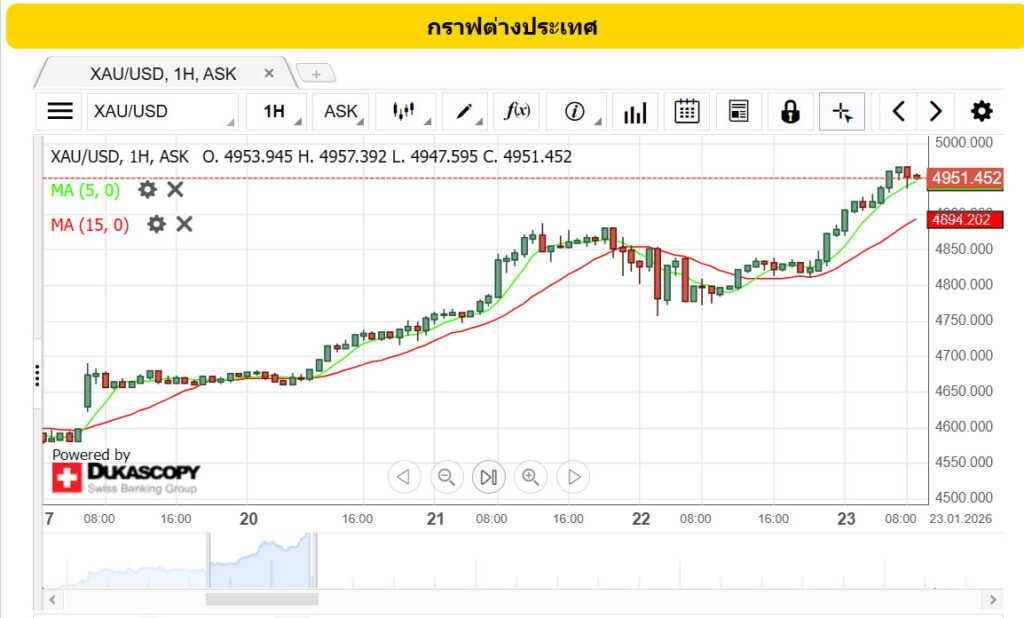The image size is (1024, 618).
Task: Expand the ASK price side dropdown
Action: [x=341, y=111]
